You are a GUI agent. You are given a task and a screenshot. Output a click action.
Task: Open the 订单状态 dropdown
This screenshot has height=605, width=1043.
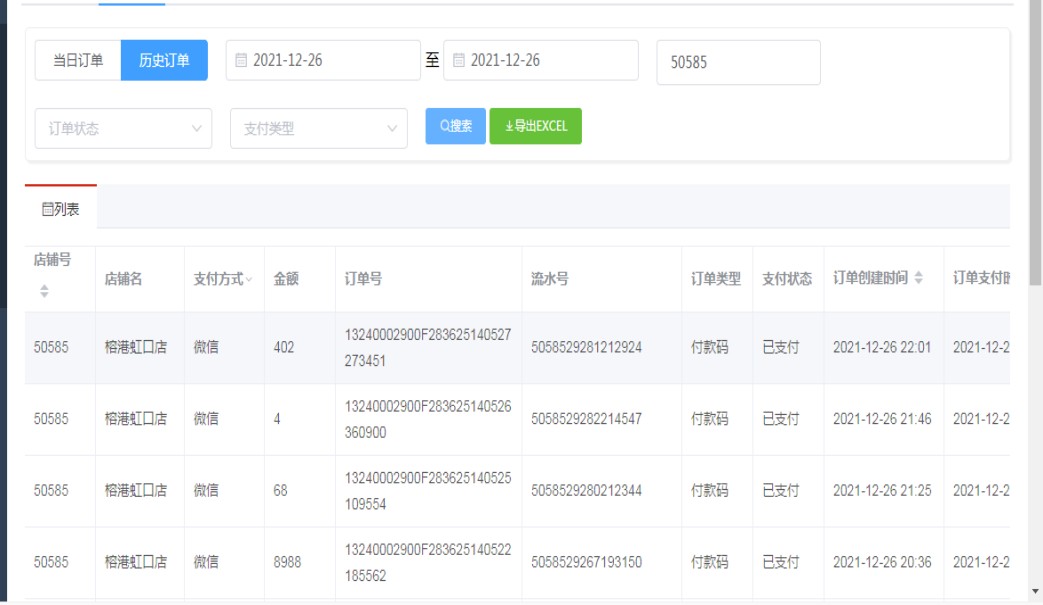pos(123,129)
